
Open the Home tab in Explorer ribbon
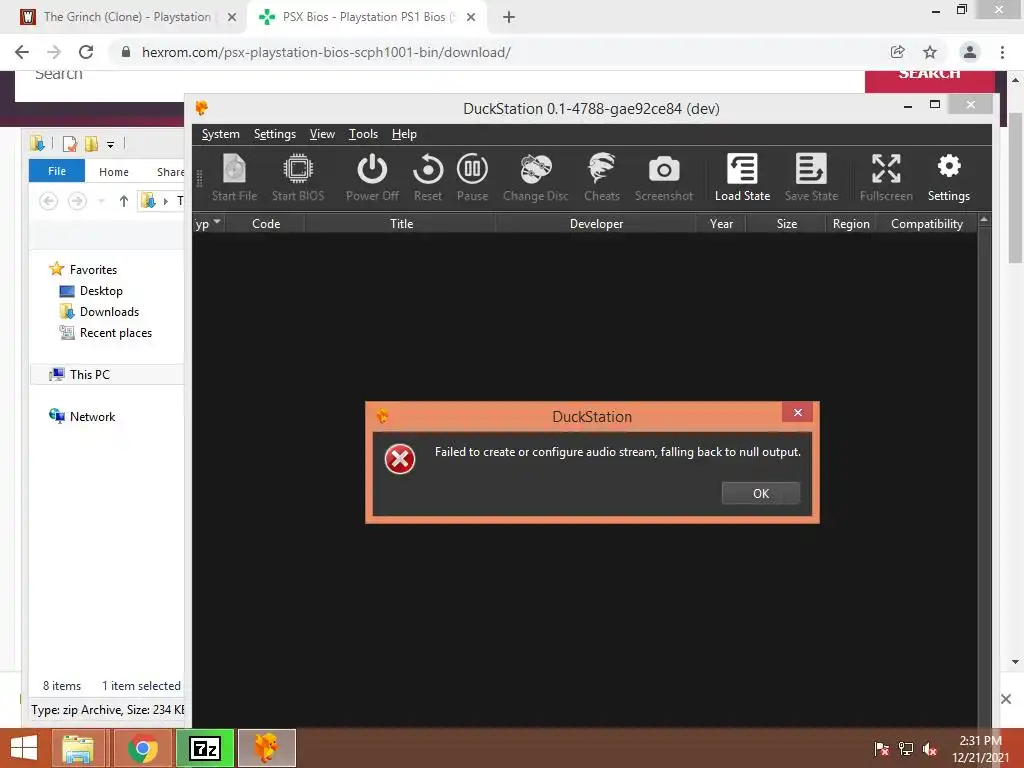[x=114, y=172]
